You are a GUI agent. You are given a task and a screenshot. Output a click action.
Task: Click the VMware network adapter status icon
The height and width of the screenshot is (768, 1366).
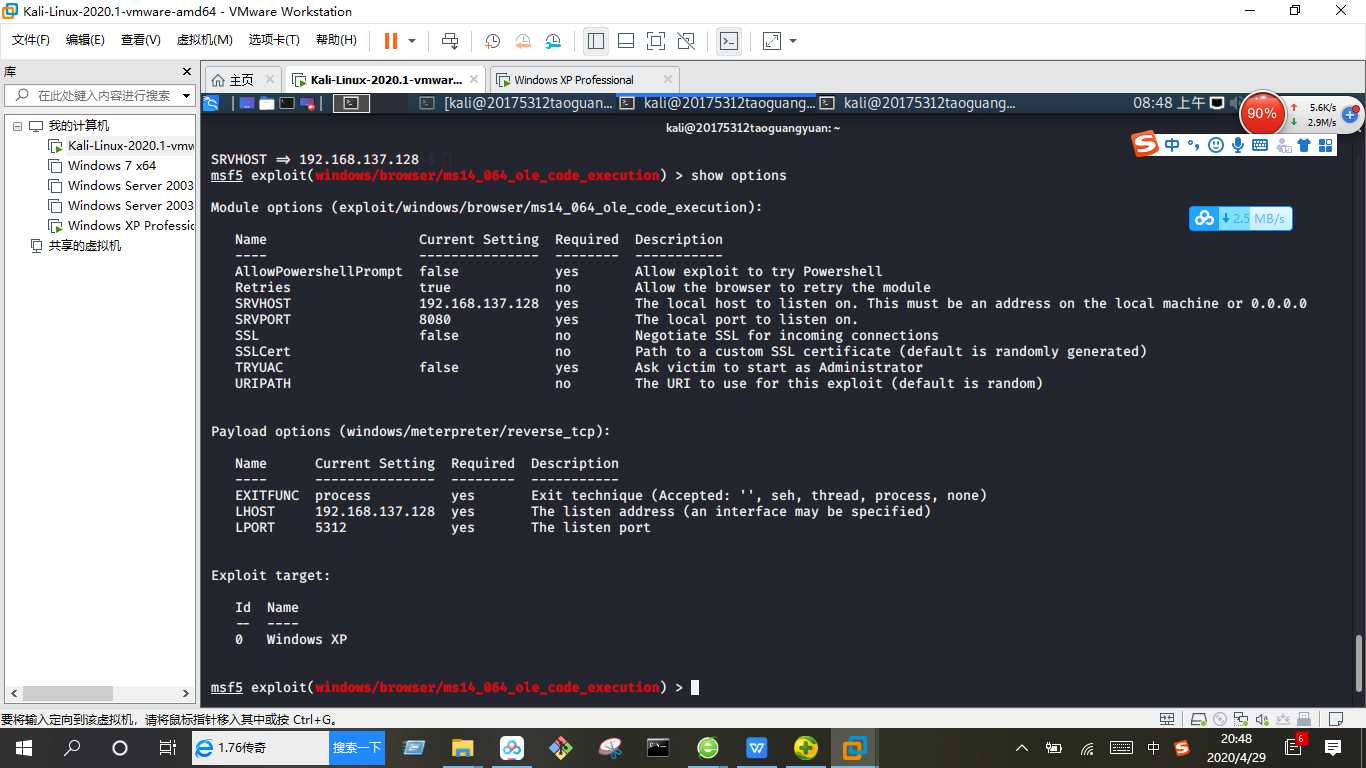coord(1241,719)
